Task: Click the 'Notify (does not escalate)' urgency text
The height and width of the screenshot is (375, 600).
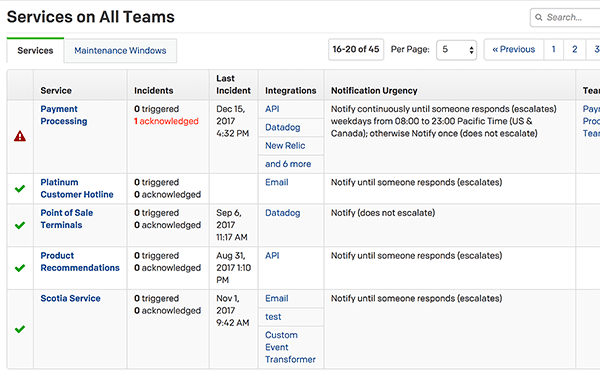Action: (x=383, y=213)
